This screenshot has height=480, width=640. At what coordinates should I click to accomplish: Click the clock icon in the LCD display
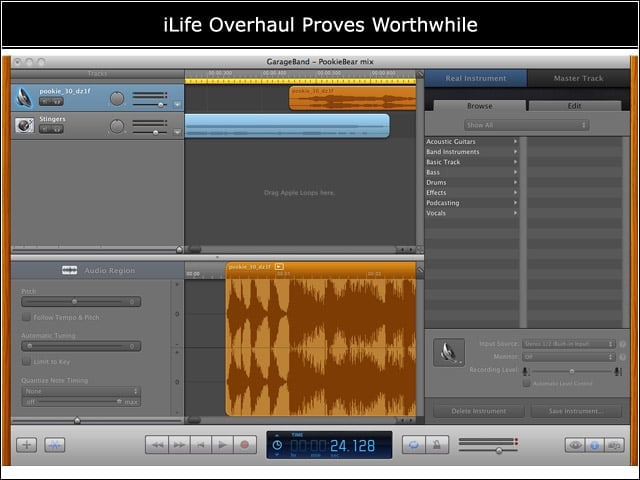coord(277,445)
